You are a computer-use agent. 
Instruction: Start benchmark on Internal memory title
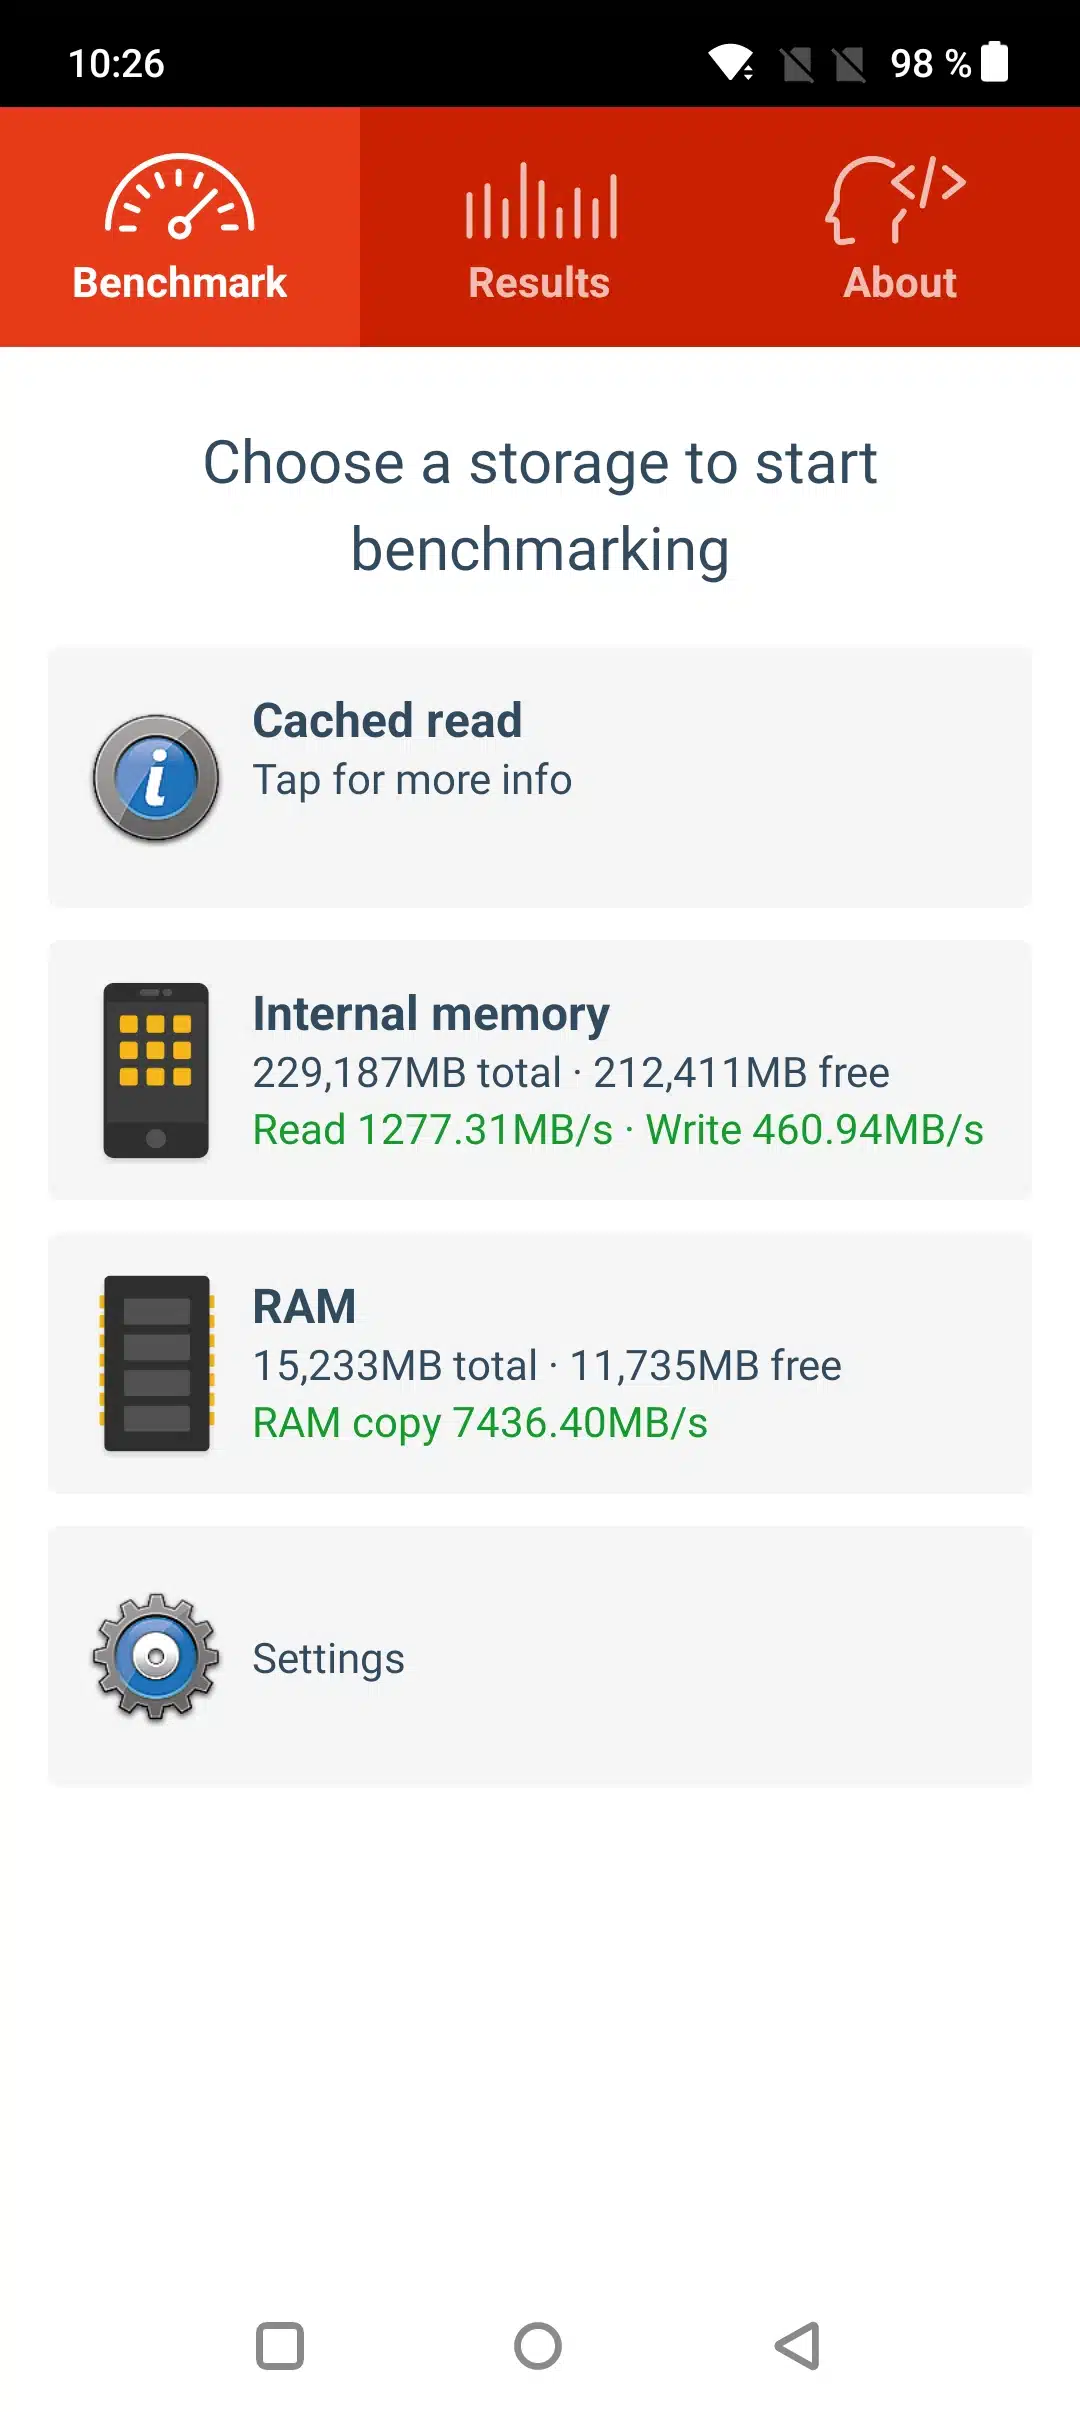click(x=431, y=1014)
